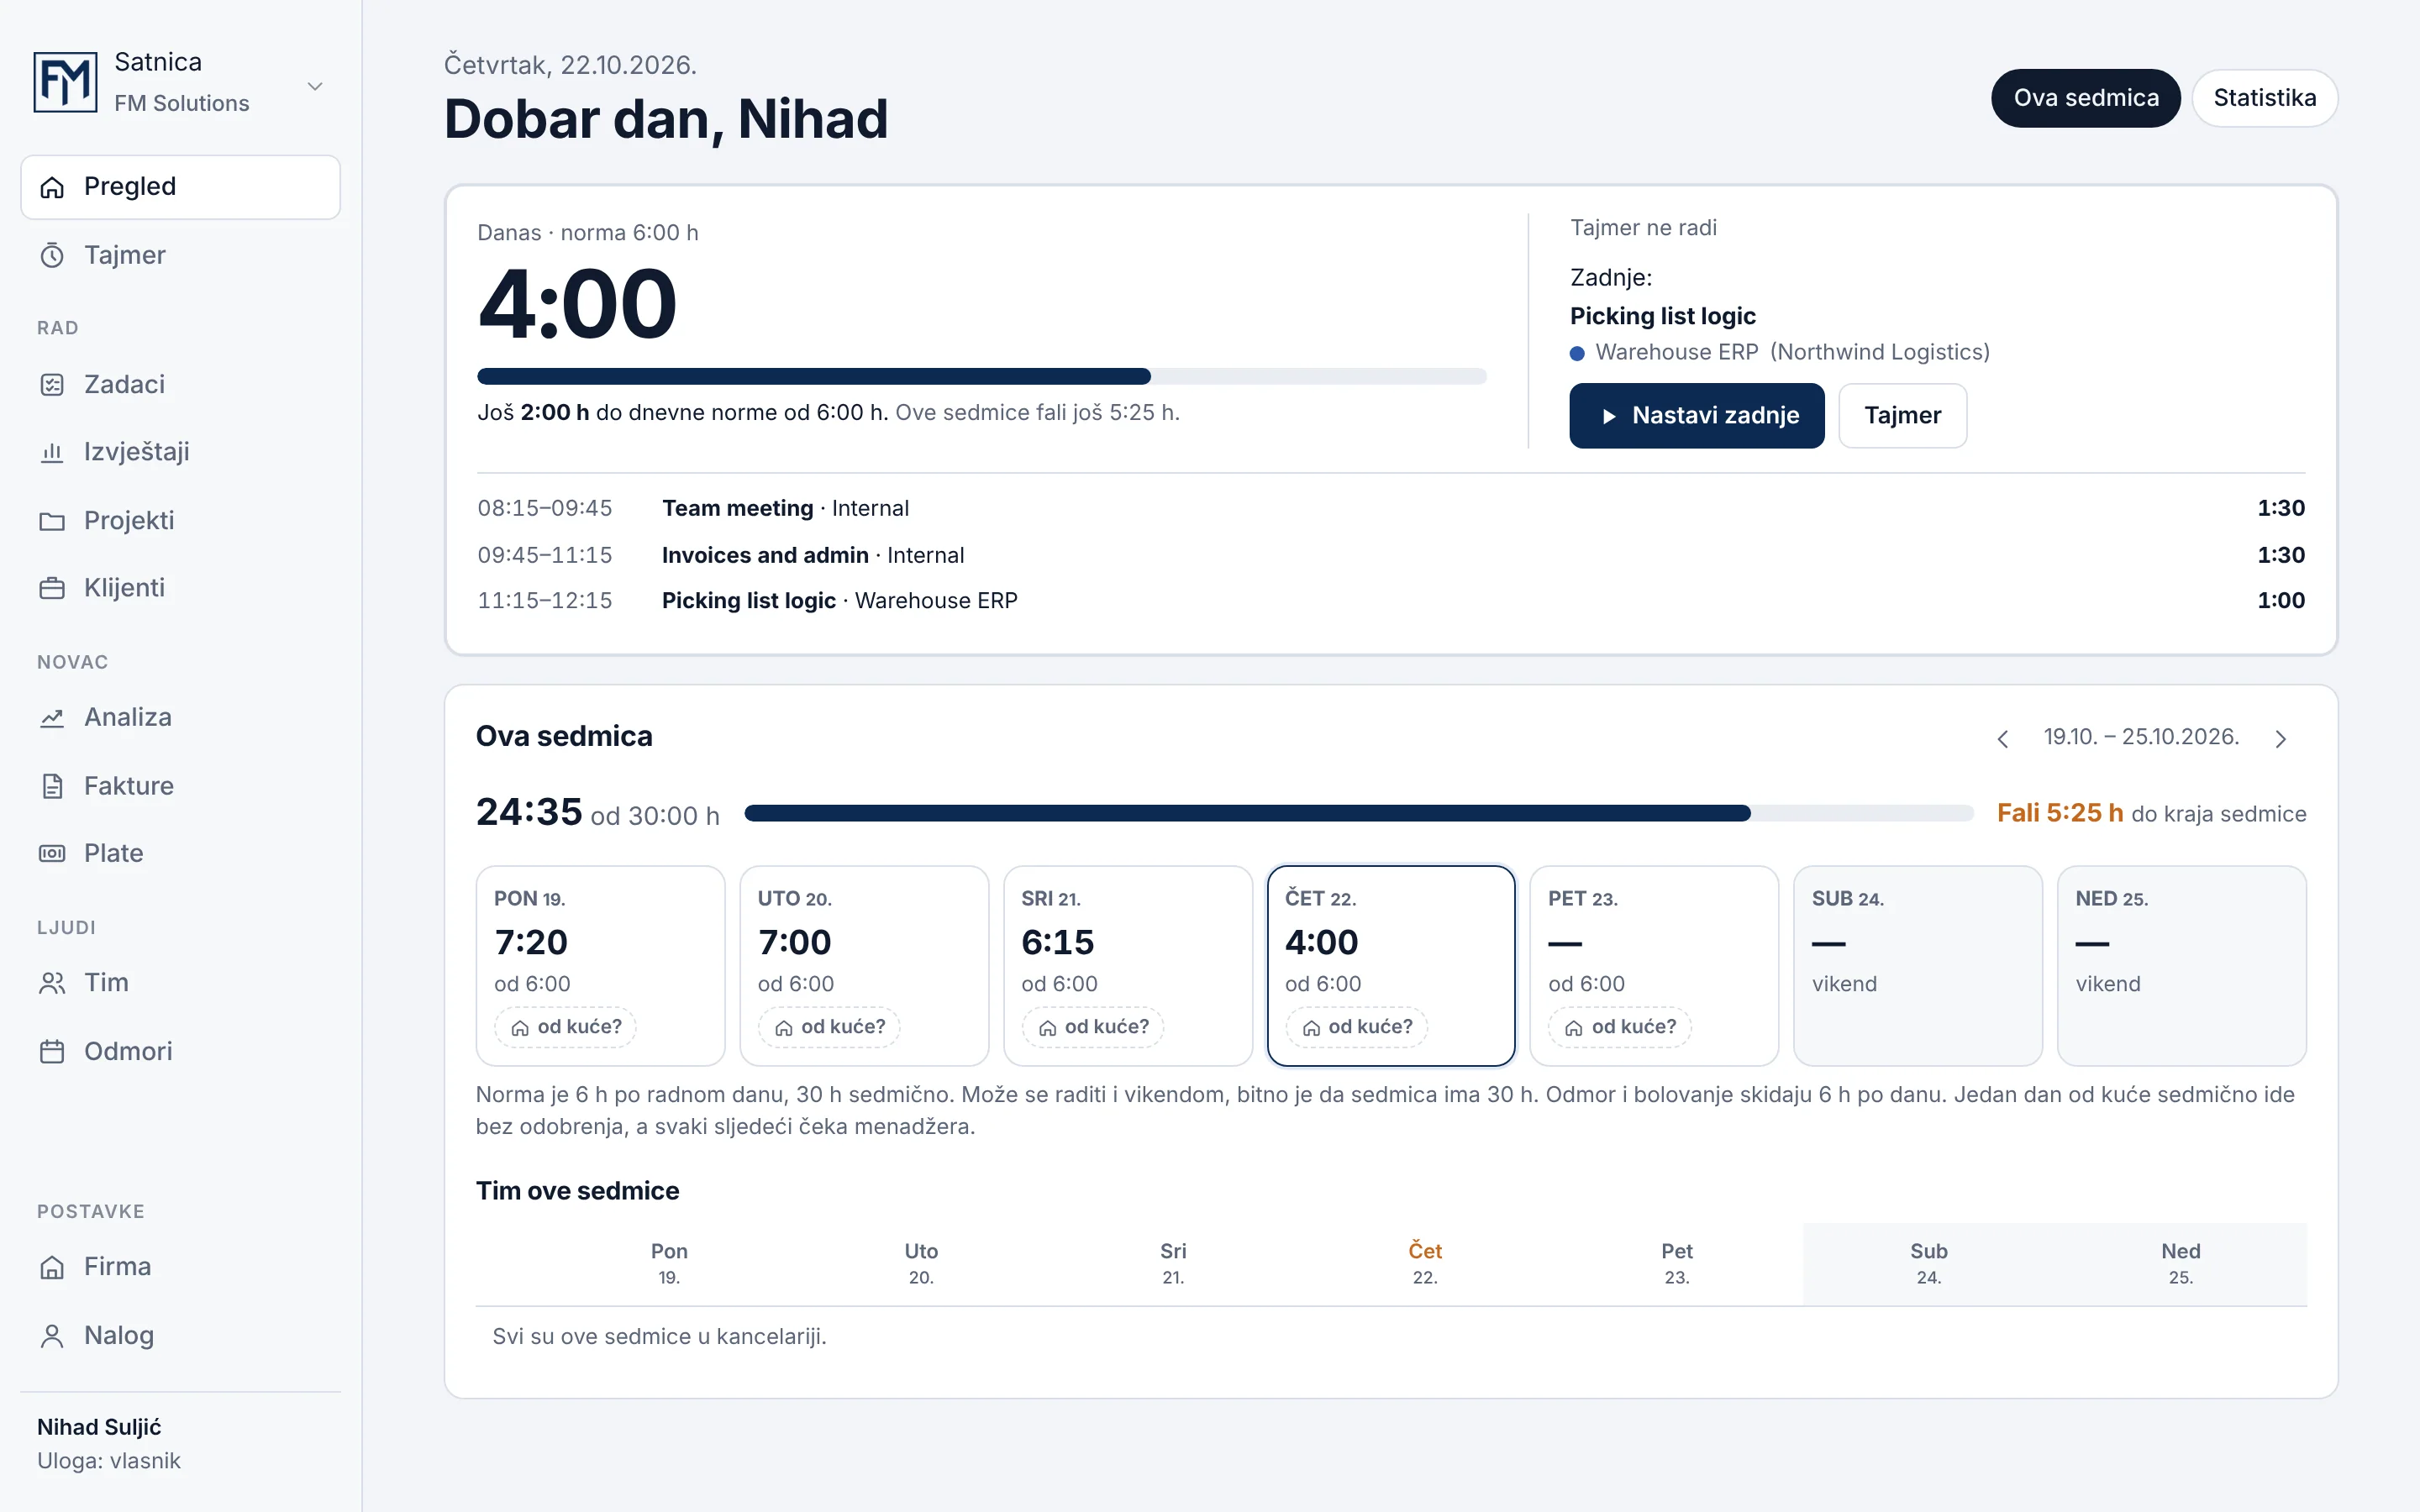This screenshot has height=1512, width=2420.
Task: Toggle 'od kuće?' for PON 19.
Action: (x=566, y=1027)
